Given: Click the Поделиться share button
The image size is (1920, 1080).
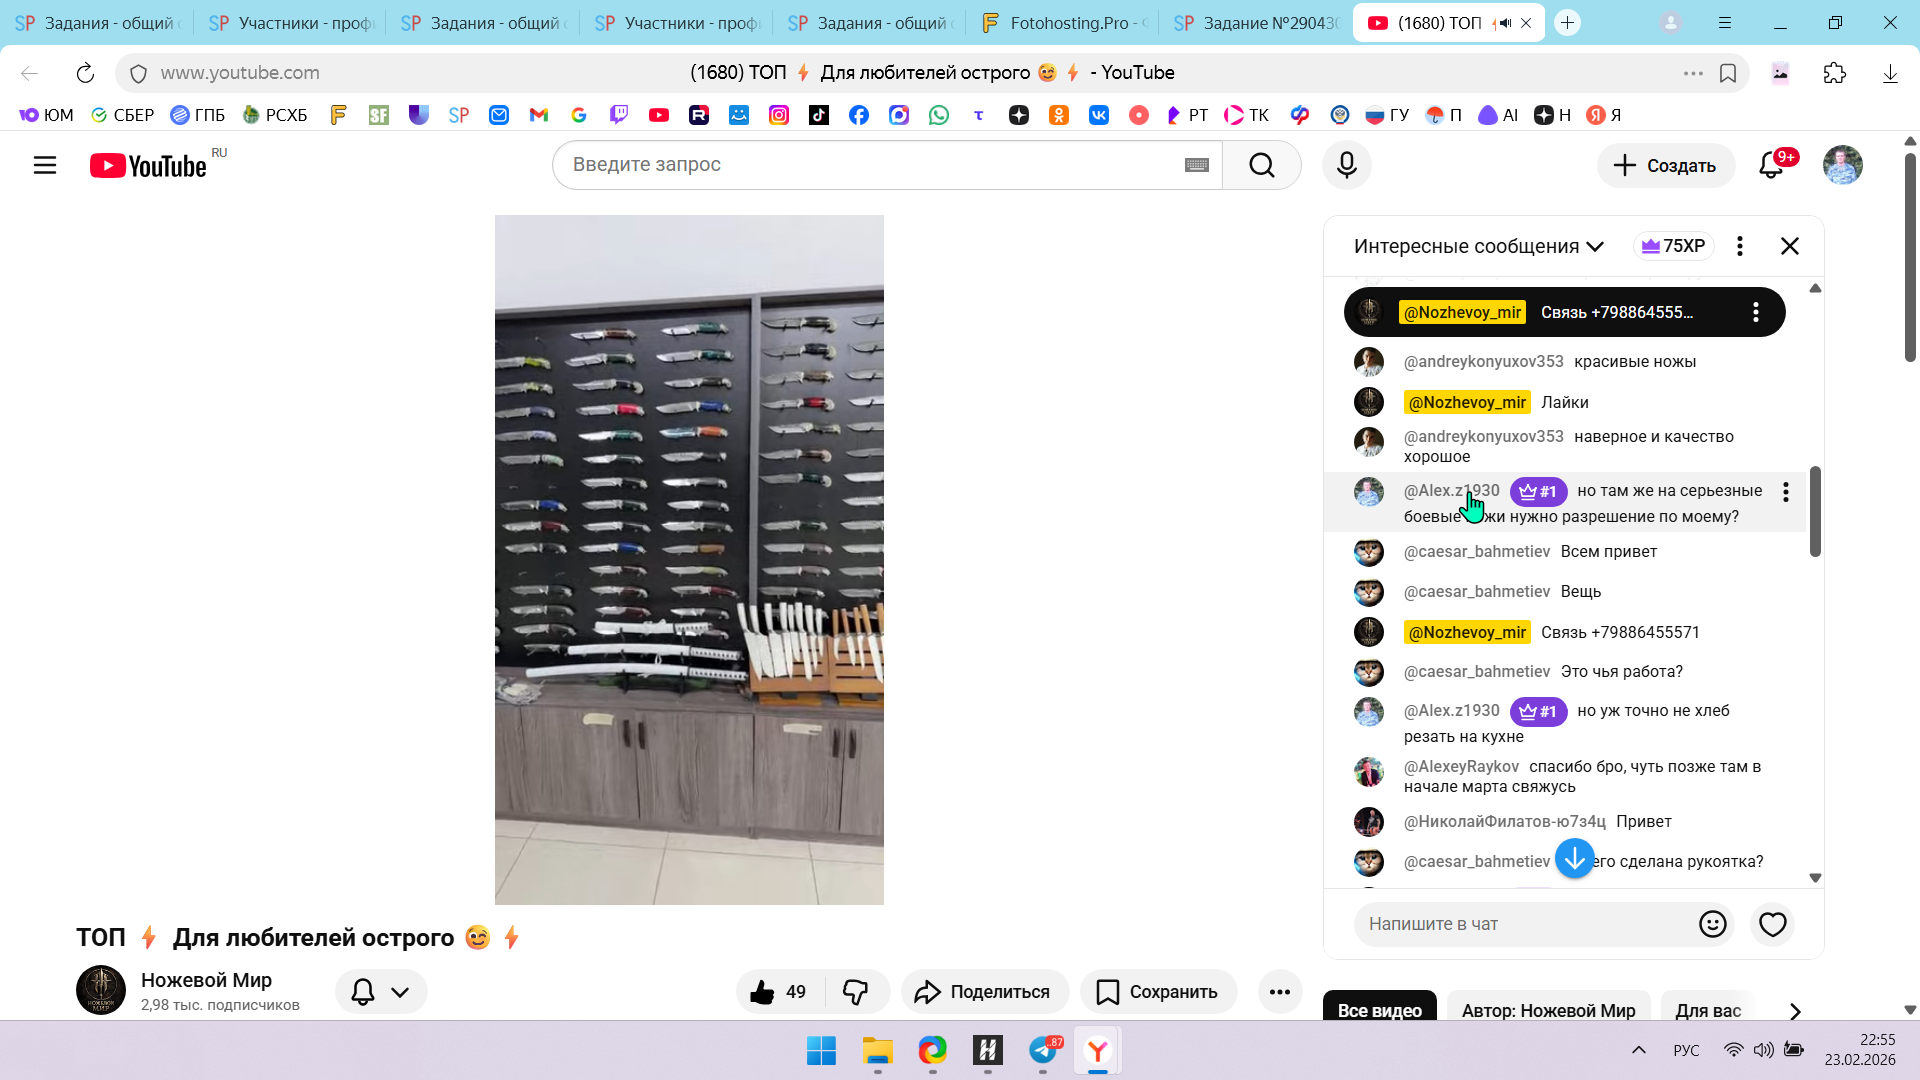Looking at the screenshot, I should click(984, 992).
